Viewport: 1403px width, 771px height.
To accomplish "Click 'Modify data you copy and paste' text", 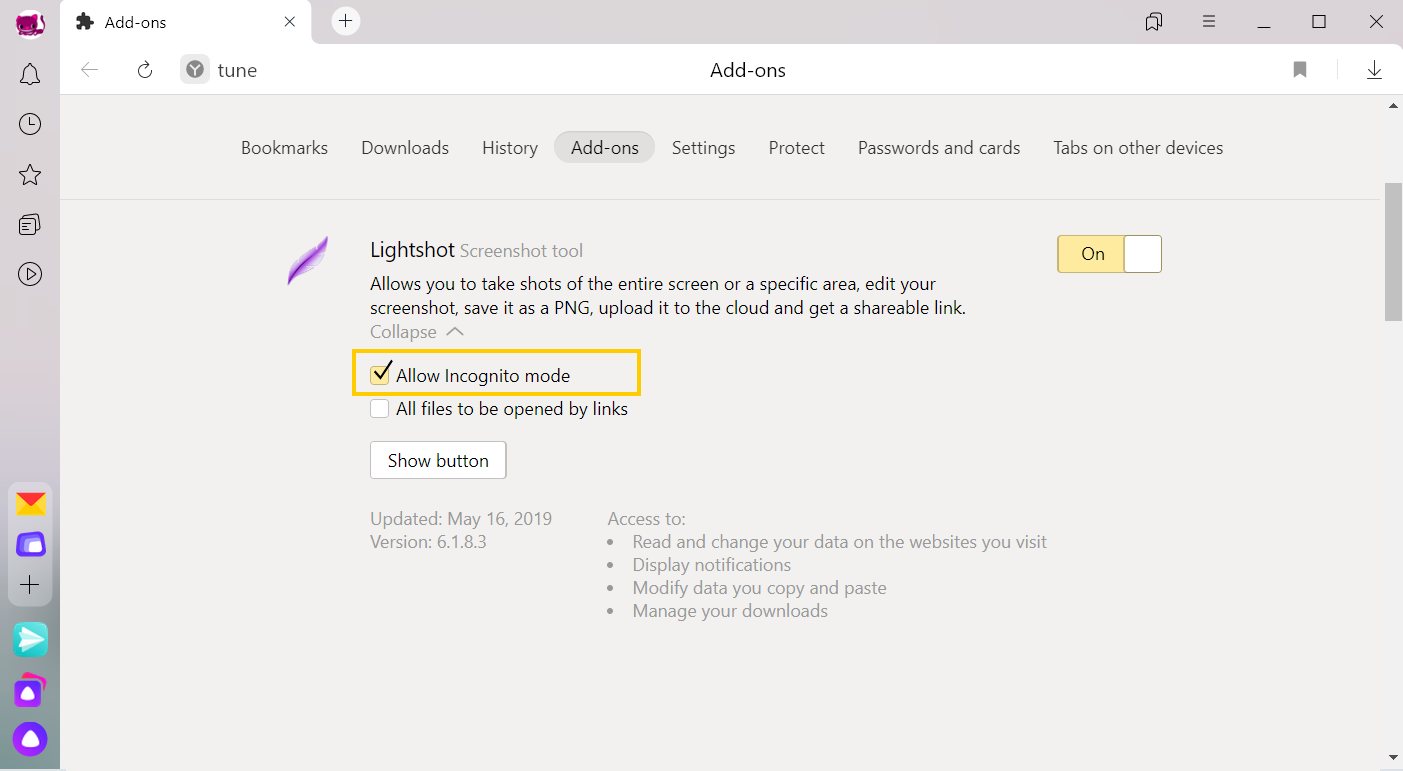I will click(760, 588).
